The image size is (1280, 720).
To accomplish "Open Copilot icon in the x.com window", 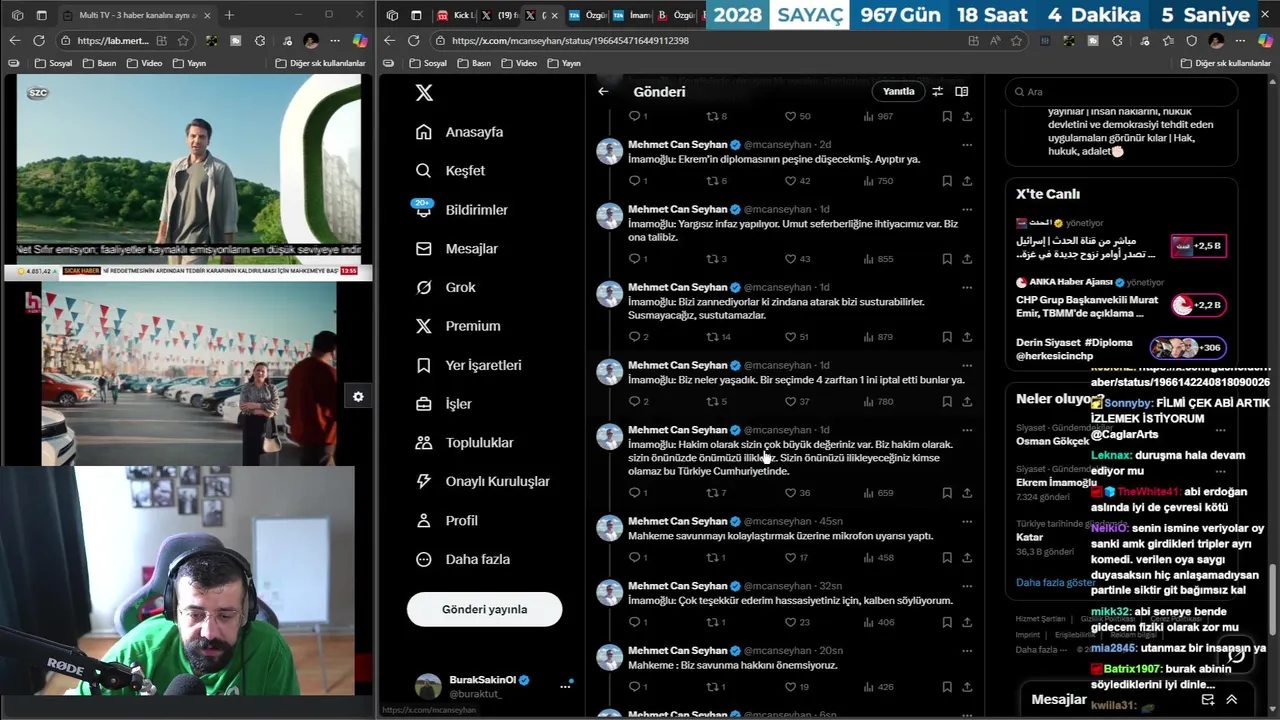I will pyautogui.click(x=1264, y=41).
